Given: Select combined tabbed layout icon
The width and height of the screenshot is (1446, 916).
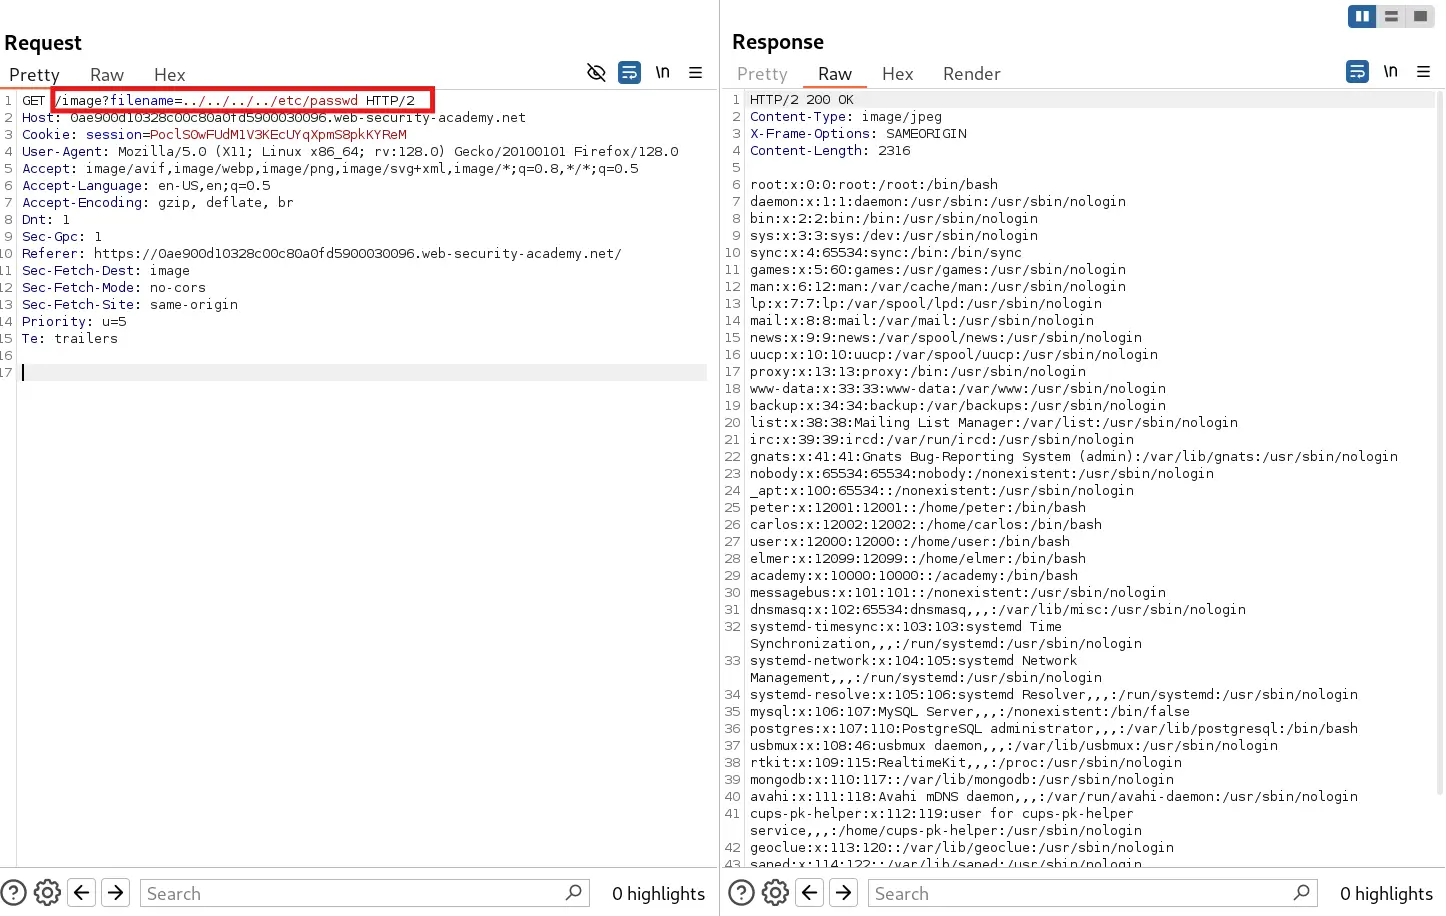Looking at the screenshot, I should pos(1420,16).
